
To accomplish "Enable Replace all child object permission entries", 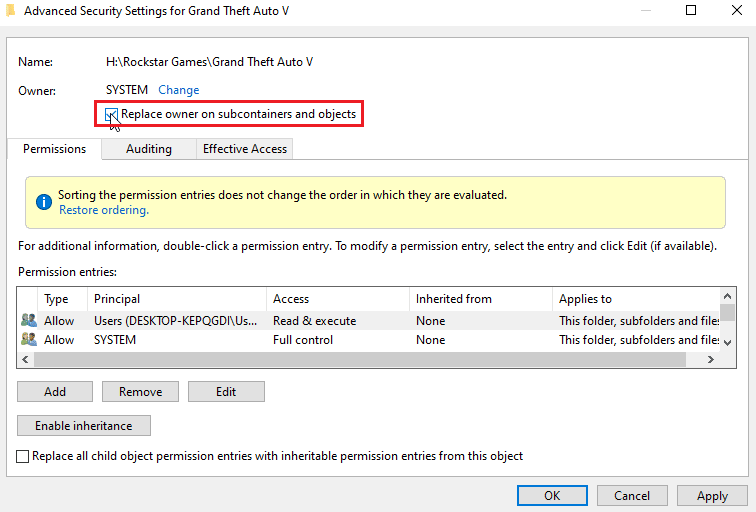I will point(24,456).
